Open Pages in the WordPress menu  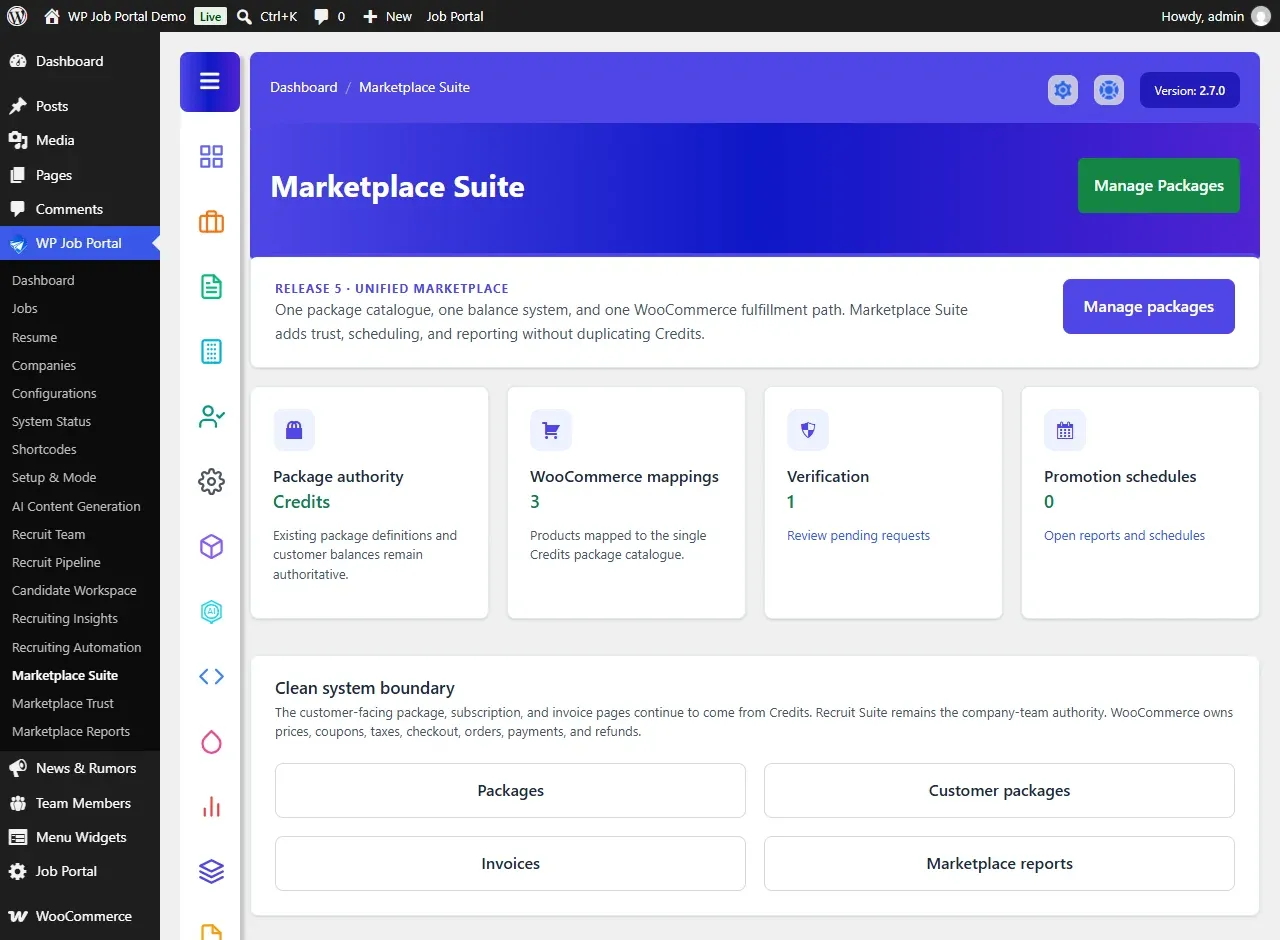pos(80,175)
